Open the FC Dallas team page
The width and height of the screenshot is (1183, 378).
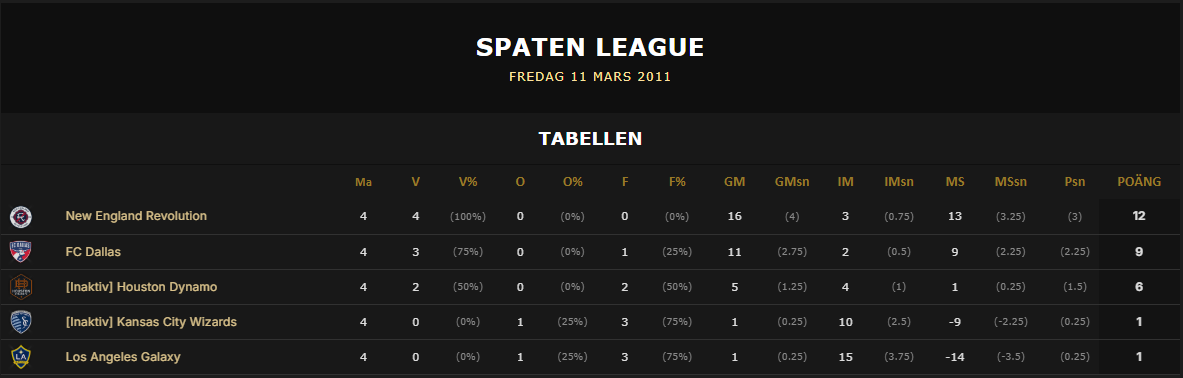pyautogui.click(x=93, y=252)
